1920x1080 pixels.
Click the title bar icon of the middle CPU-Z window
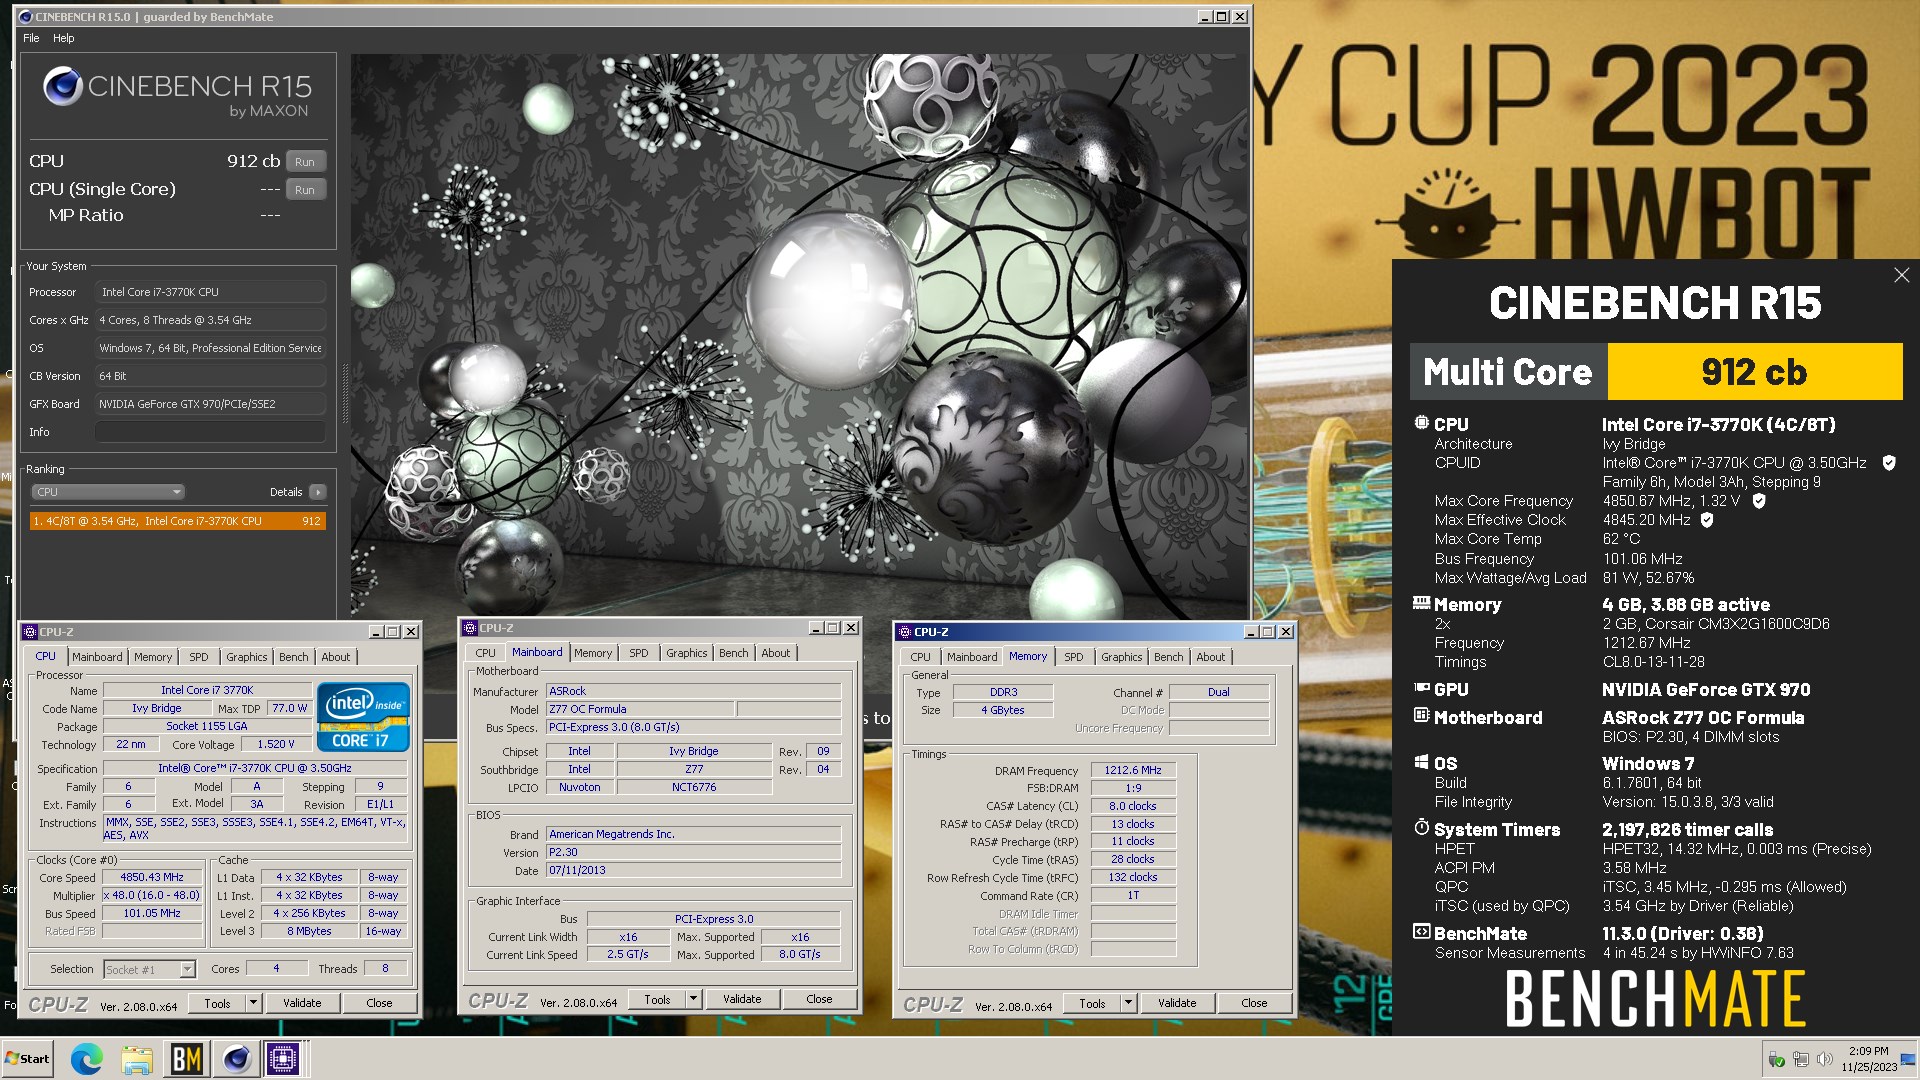[x=470, y=628]
